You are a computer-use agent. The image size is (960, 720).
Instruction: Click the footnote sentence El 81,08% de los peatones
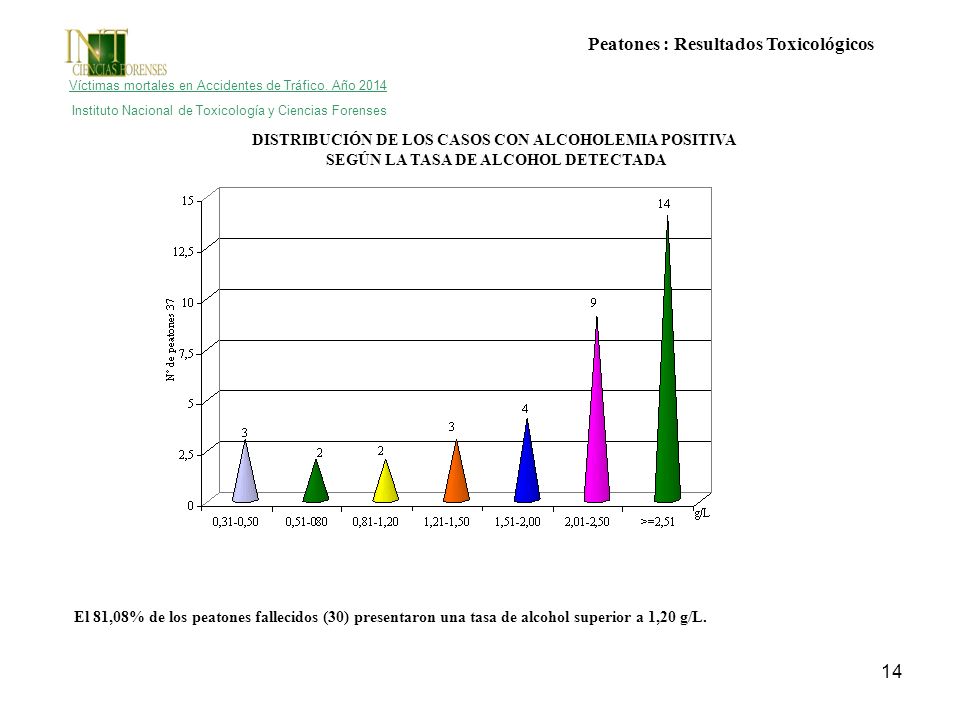coord(390,617)
